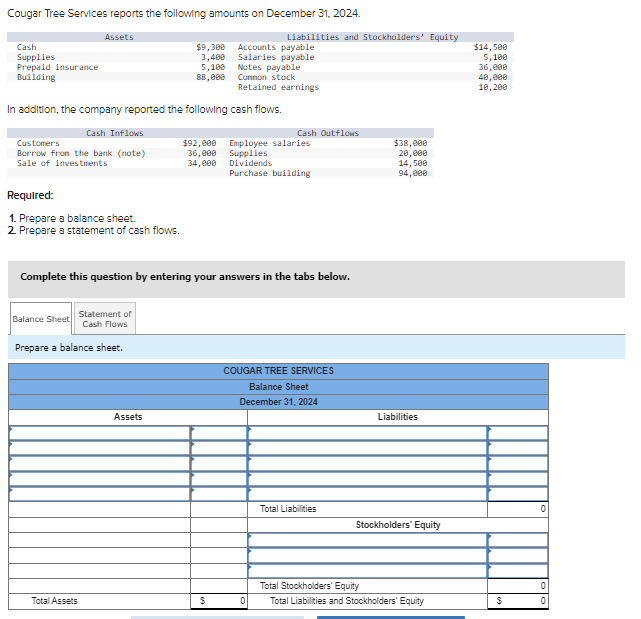
Task: Open fourth asset account name dropdown
Action: pyautogui.click(x=99, y=479)
